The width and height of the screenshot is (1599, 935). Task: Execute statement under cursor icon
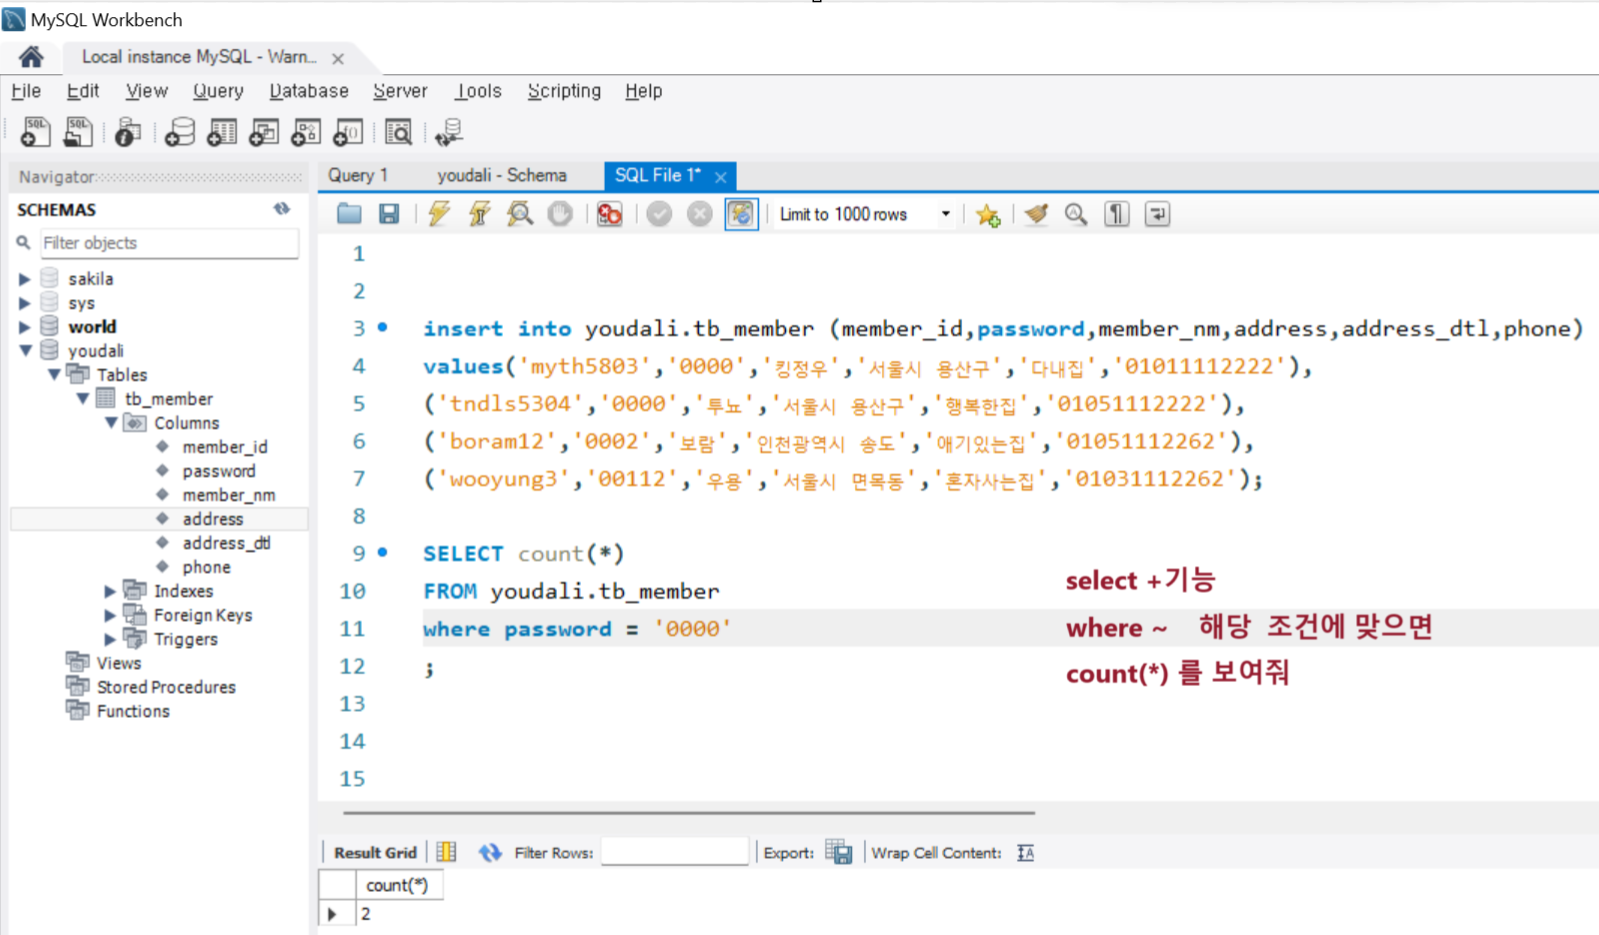coord(479,213)
